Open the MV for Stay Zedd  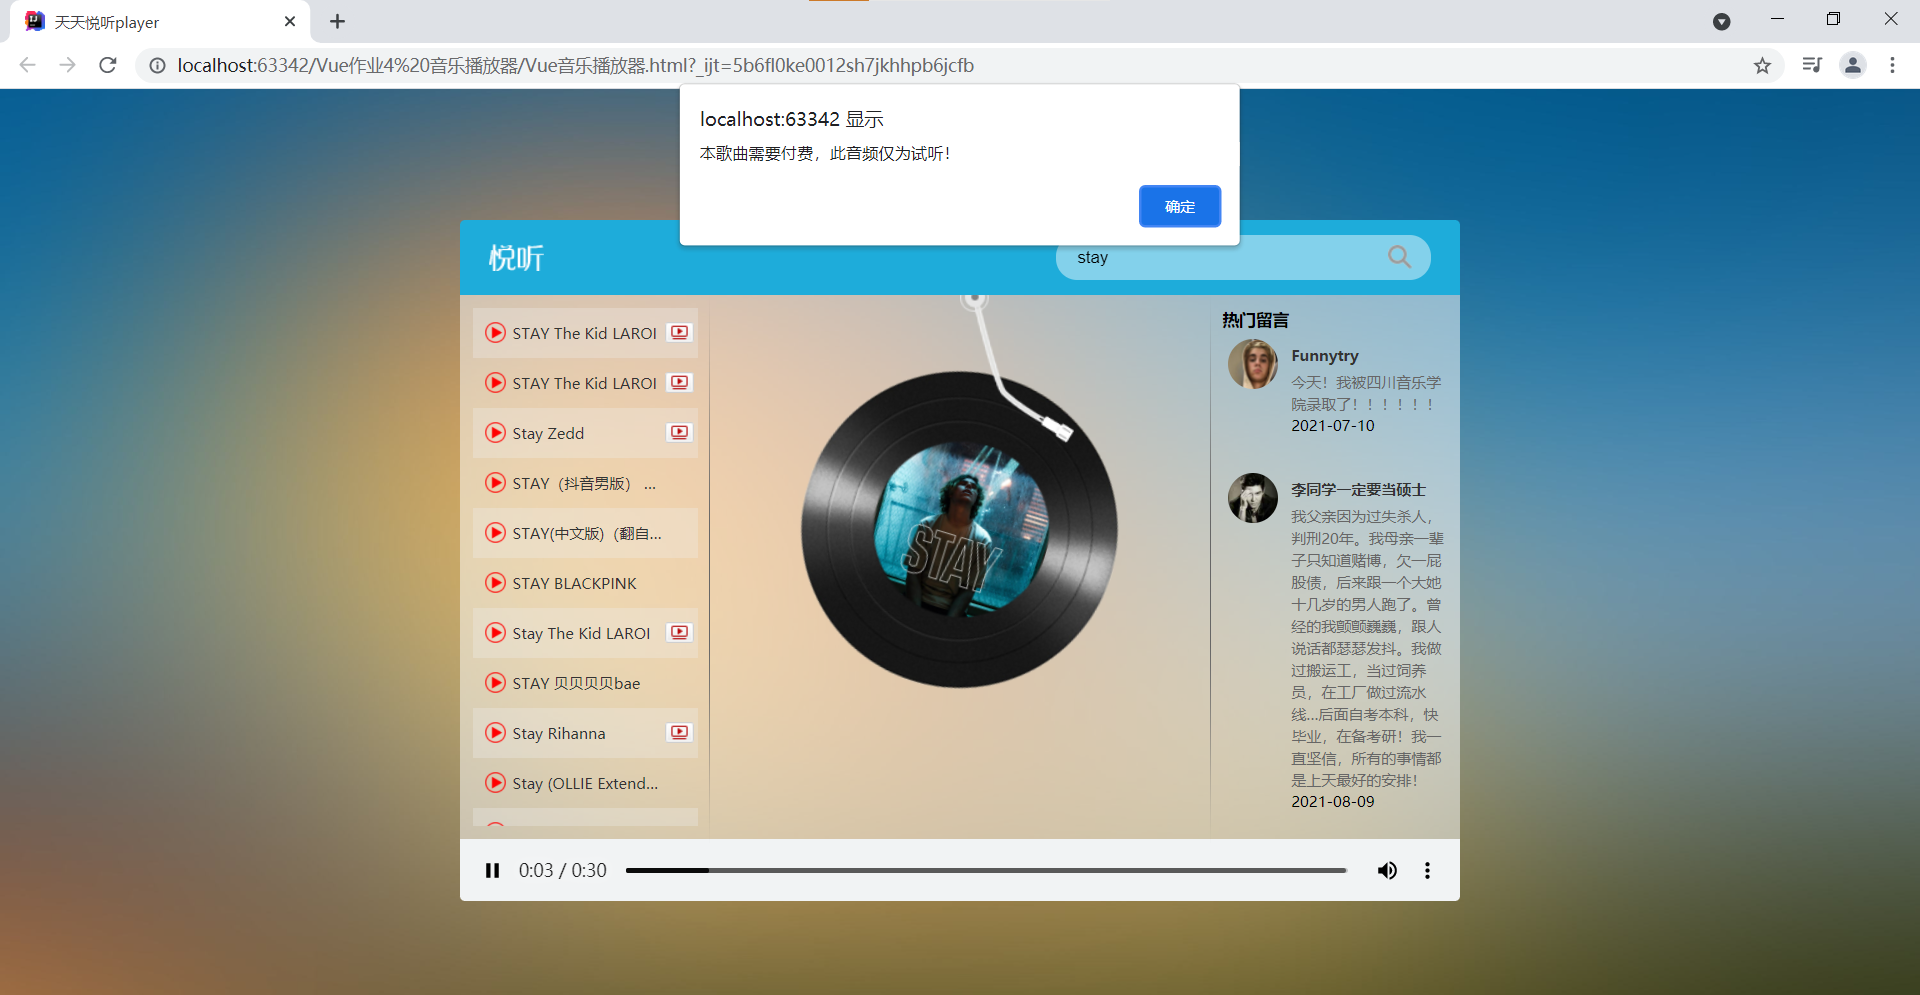click(x=680, y=432)
